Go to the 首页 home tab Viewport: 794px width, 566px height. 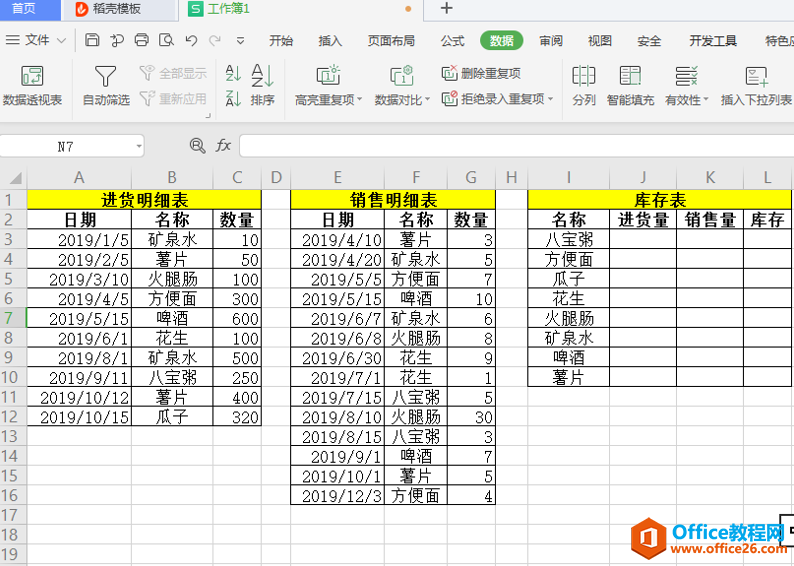[x=23, y=9]
